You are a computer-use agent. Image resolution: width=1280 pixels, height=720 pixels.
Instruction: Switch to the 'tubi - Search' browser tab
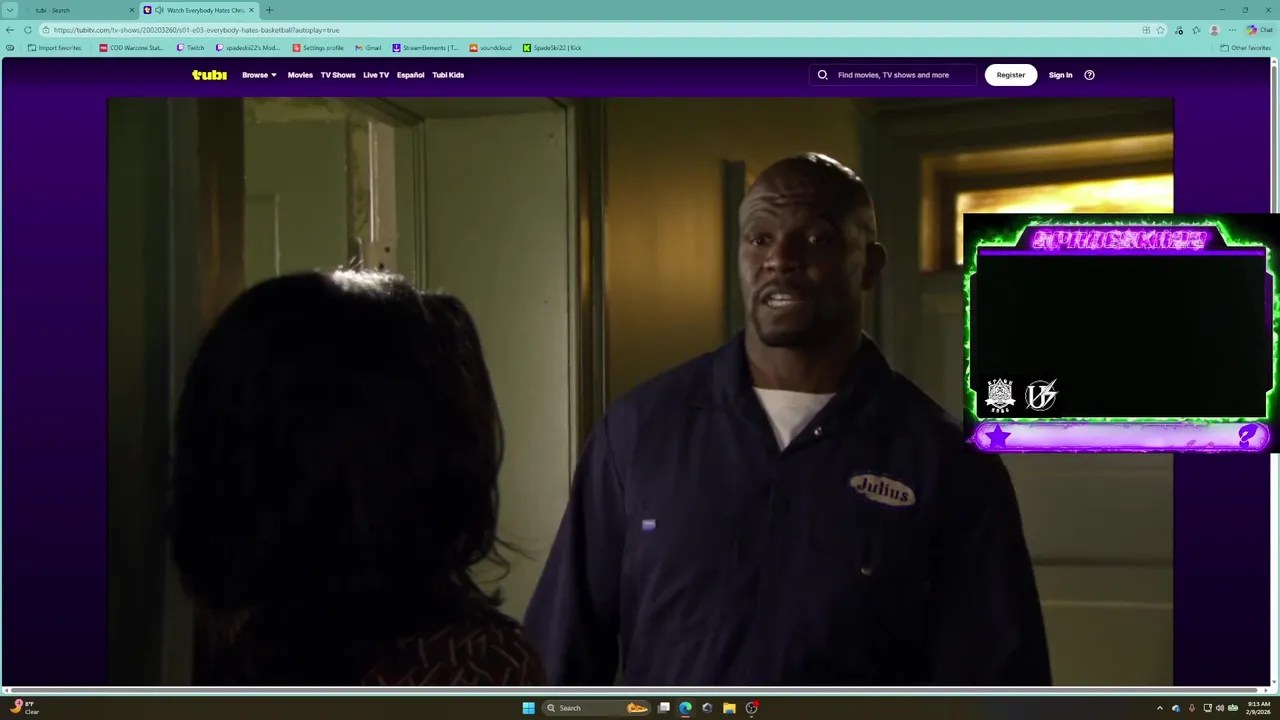(80, 10)
